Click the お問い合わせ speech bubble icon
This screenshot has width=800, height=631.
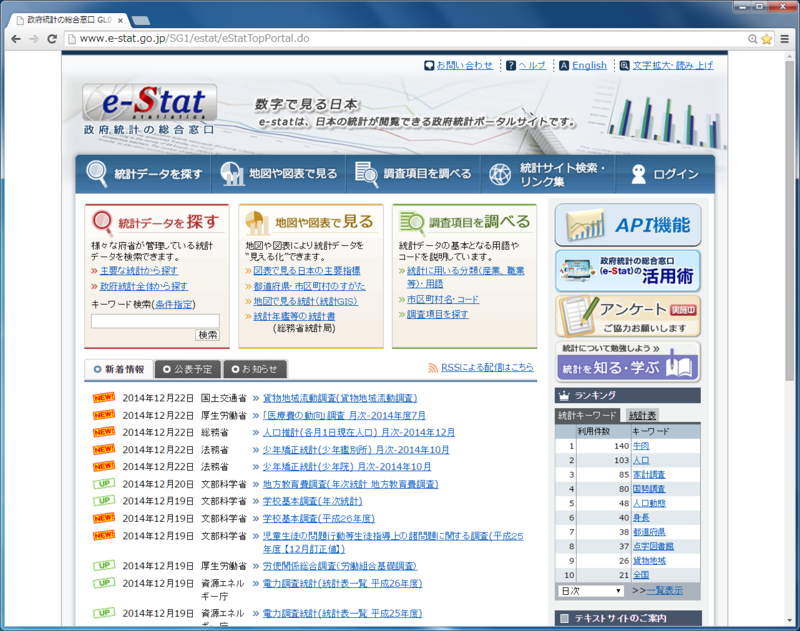pos(429,65)
